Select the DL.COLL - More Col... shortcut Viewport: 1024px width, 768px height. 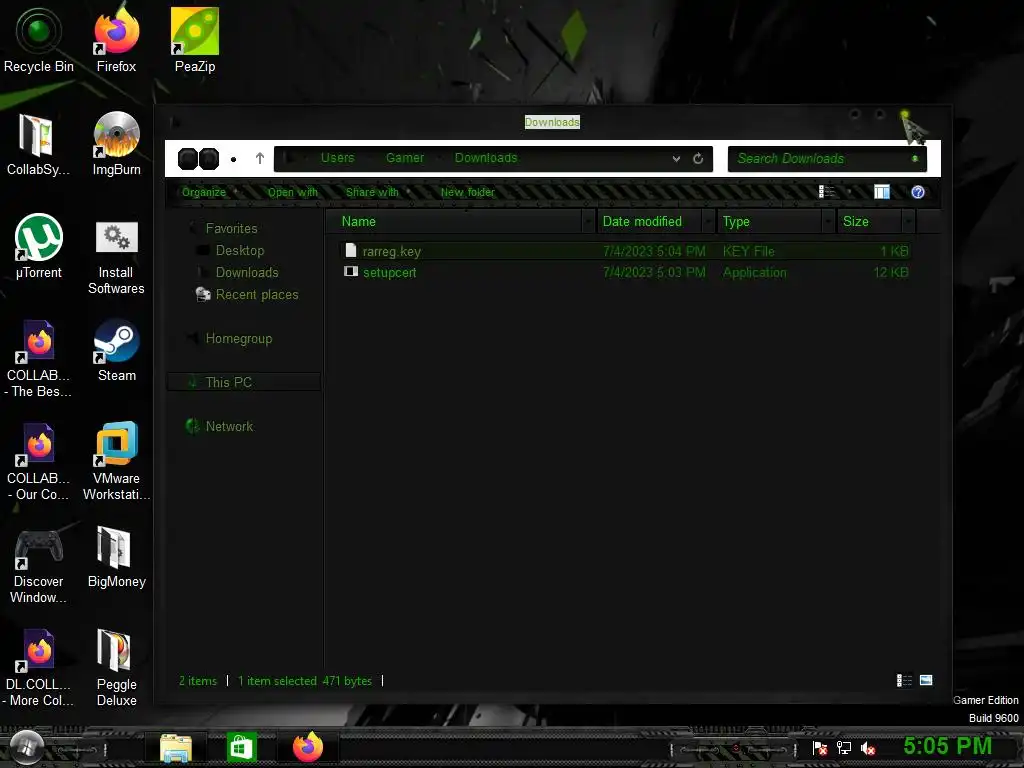click(x=38, y=667)
